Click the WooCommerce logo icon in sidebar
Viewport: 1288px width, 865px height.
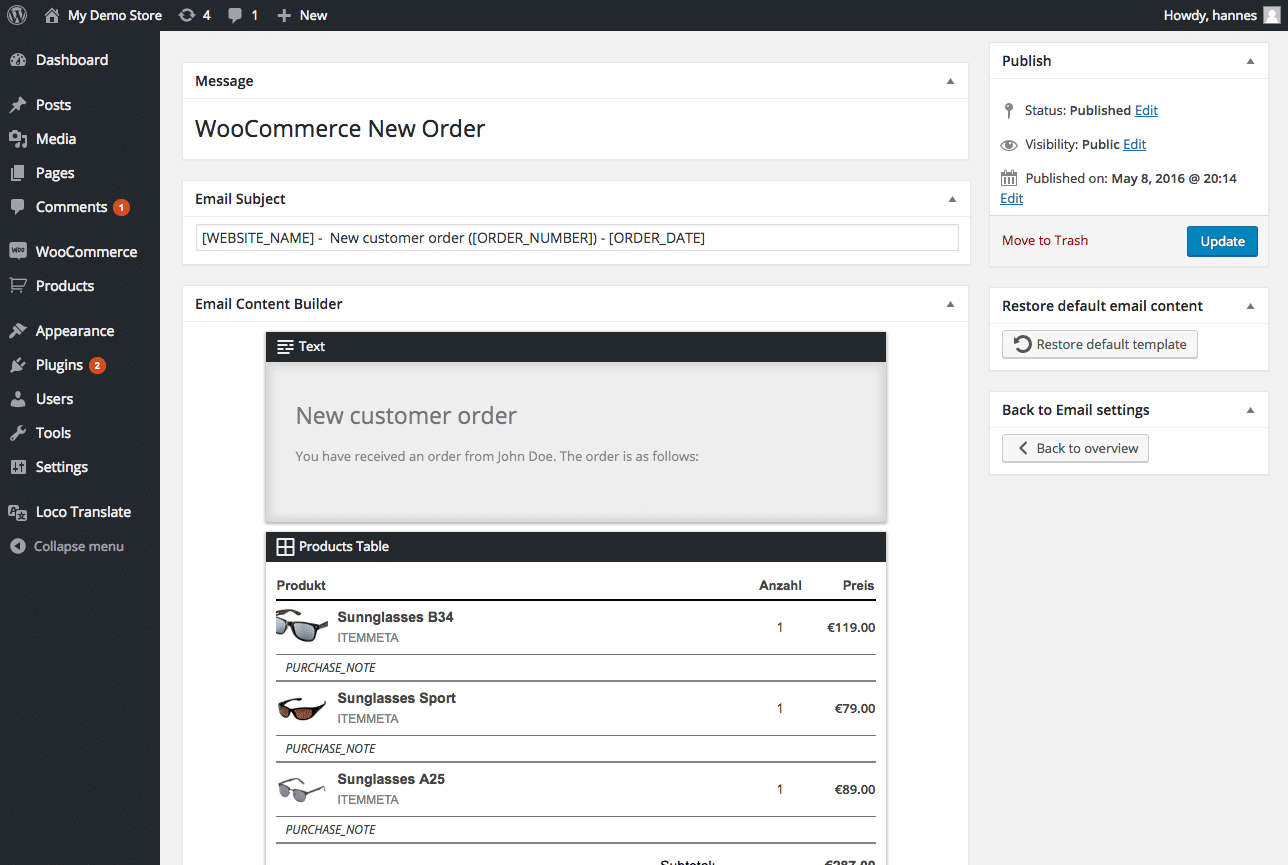point(18,252)
